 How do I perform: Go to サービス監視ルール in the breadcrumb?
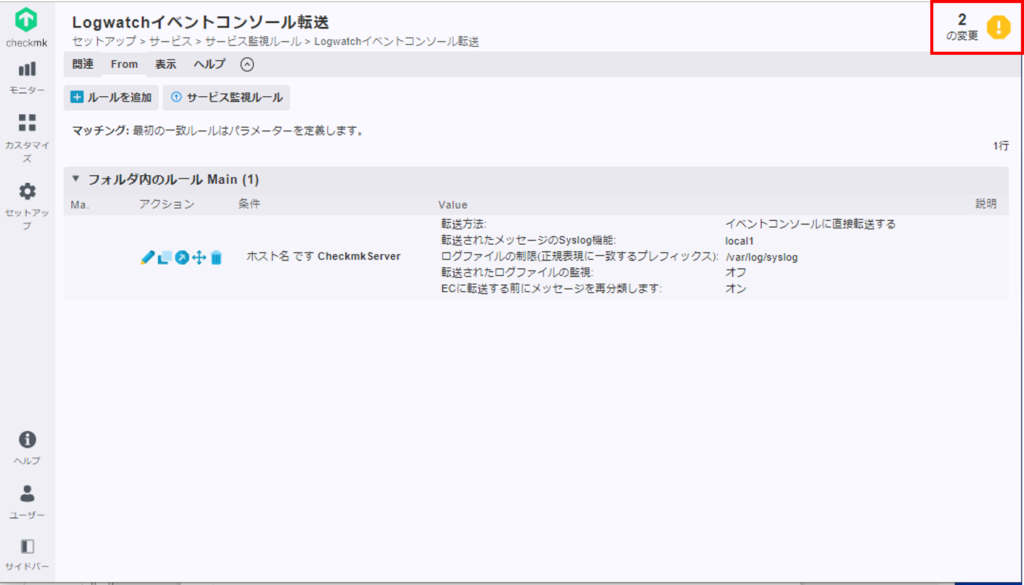coord(253,42)
